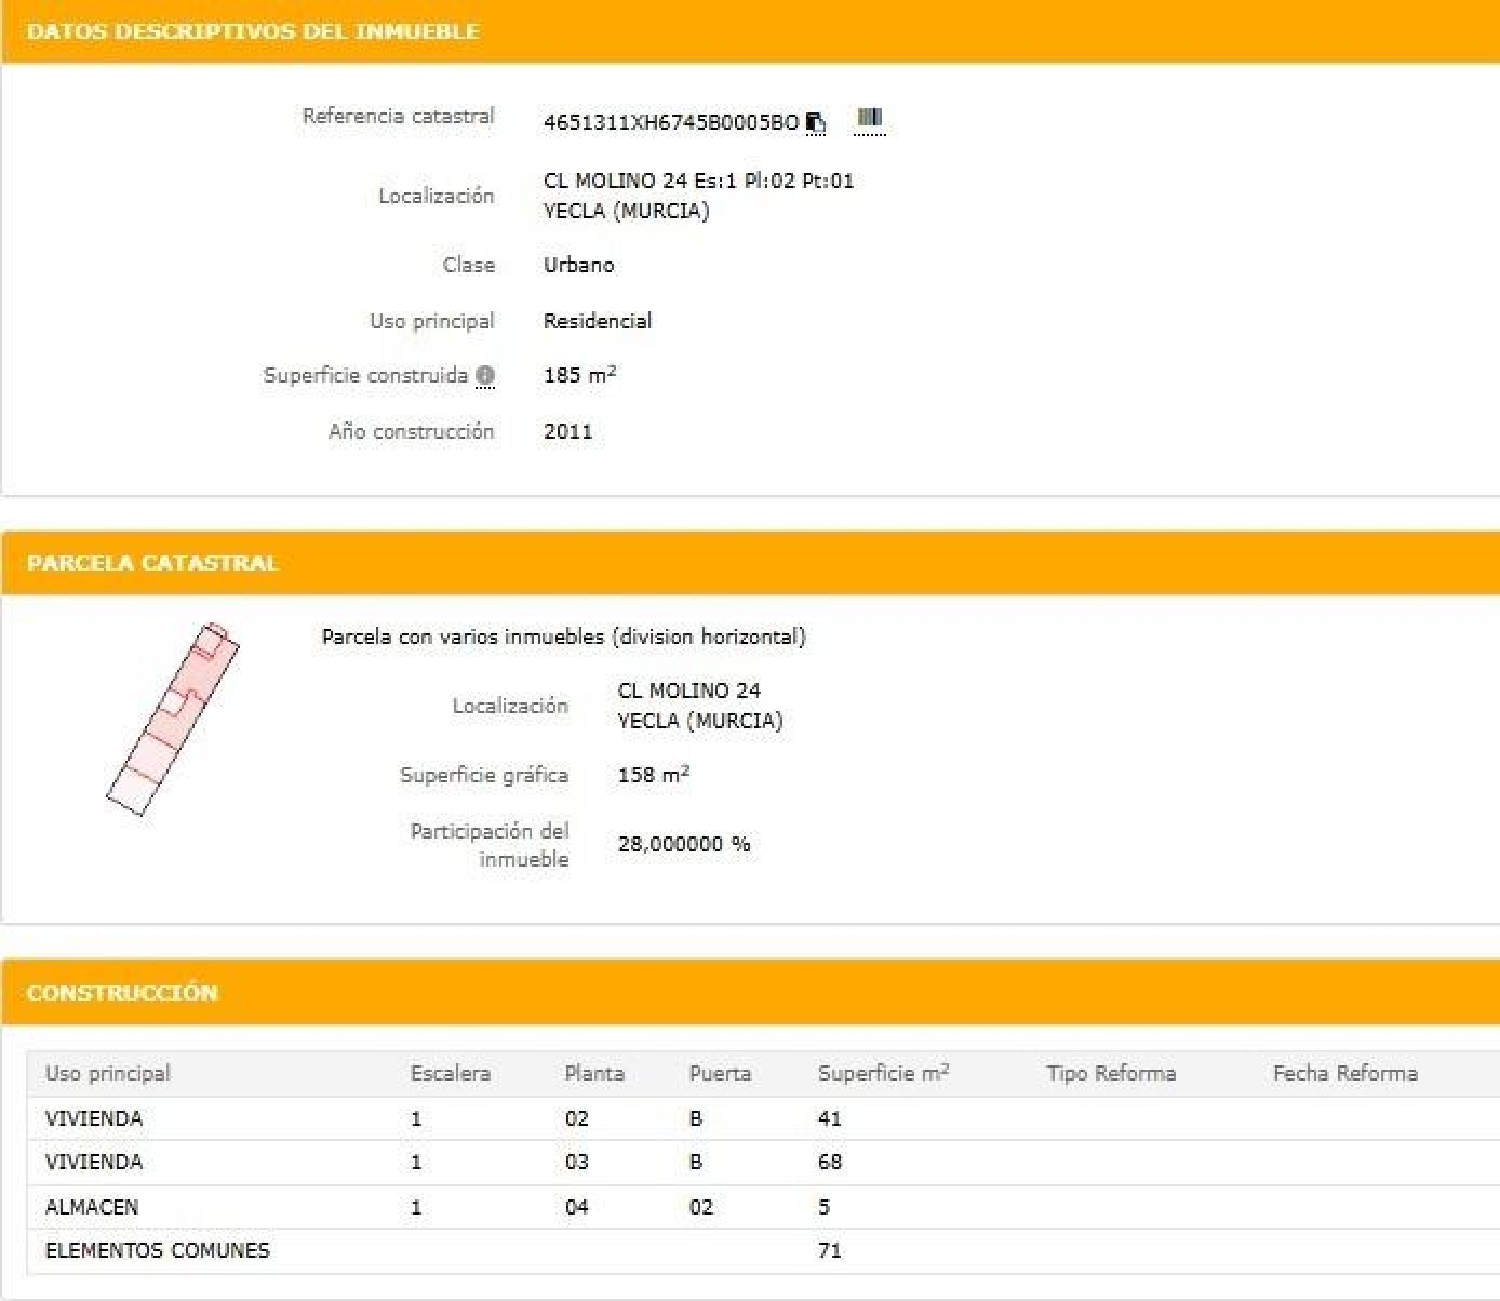Click the Superficie m² column header
This screenshot has width=1500, height=1301.
coord(882,1074)
